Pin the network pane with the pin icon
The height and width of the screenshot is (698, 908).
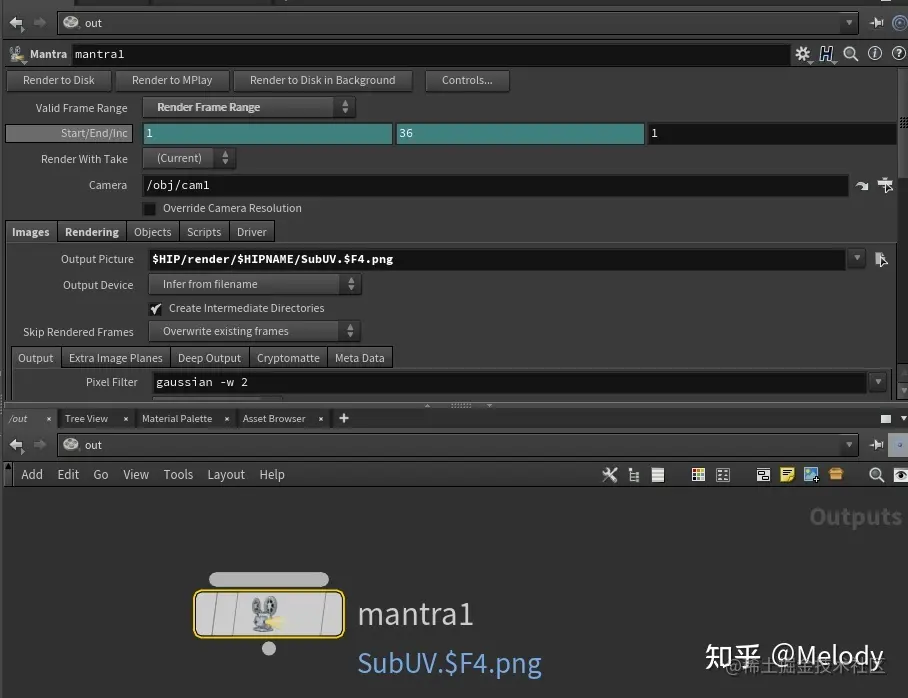click(877, 445)
